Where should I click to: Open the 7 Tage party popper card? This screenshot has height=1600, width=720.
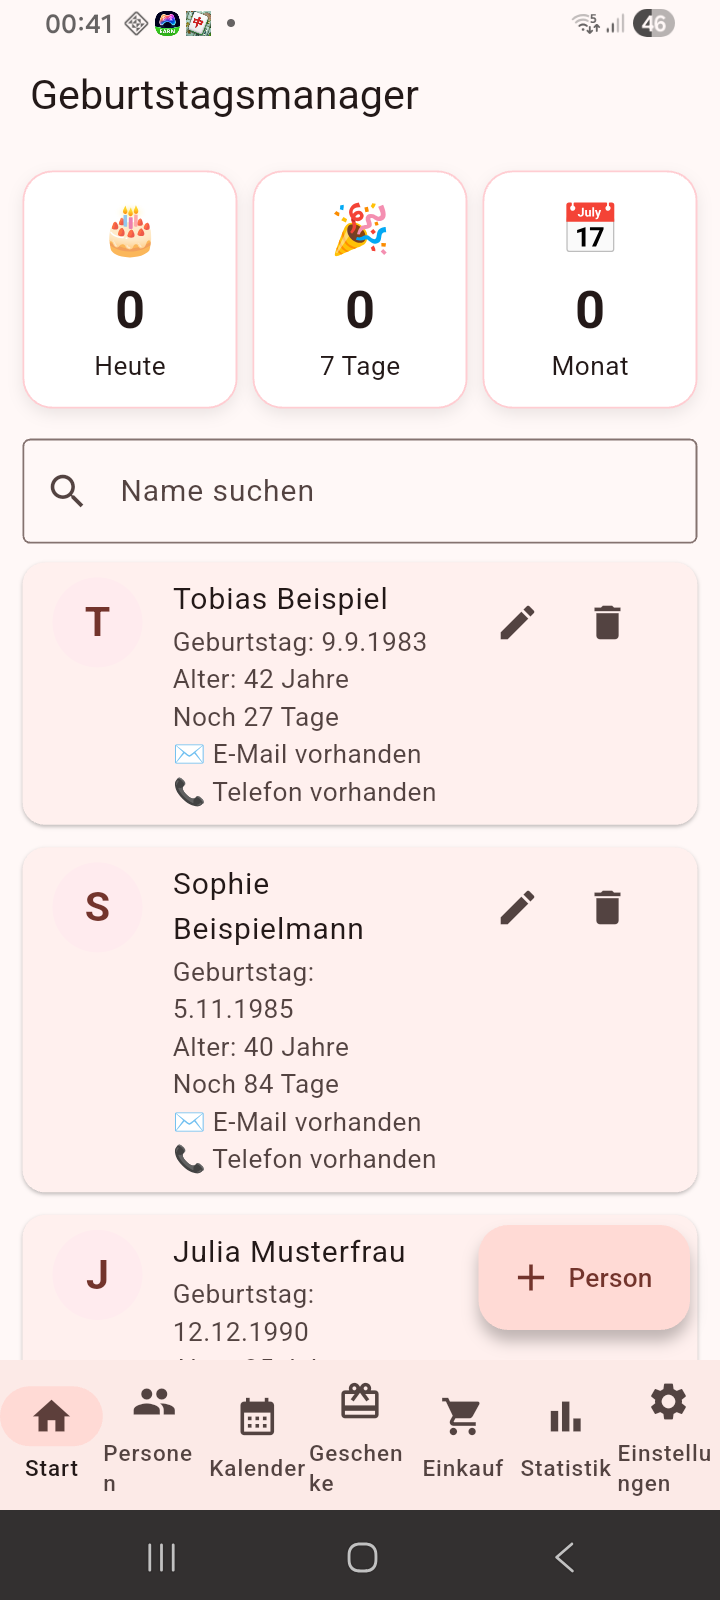pyautogui.click(x=360, y=290)
